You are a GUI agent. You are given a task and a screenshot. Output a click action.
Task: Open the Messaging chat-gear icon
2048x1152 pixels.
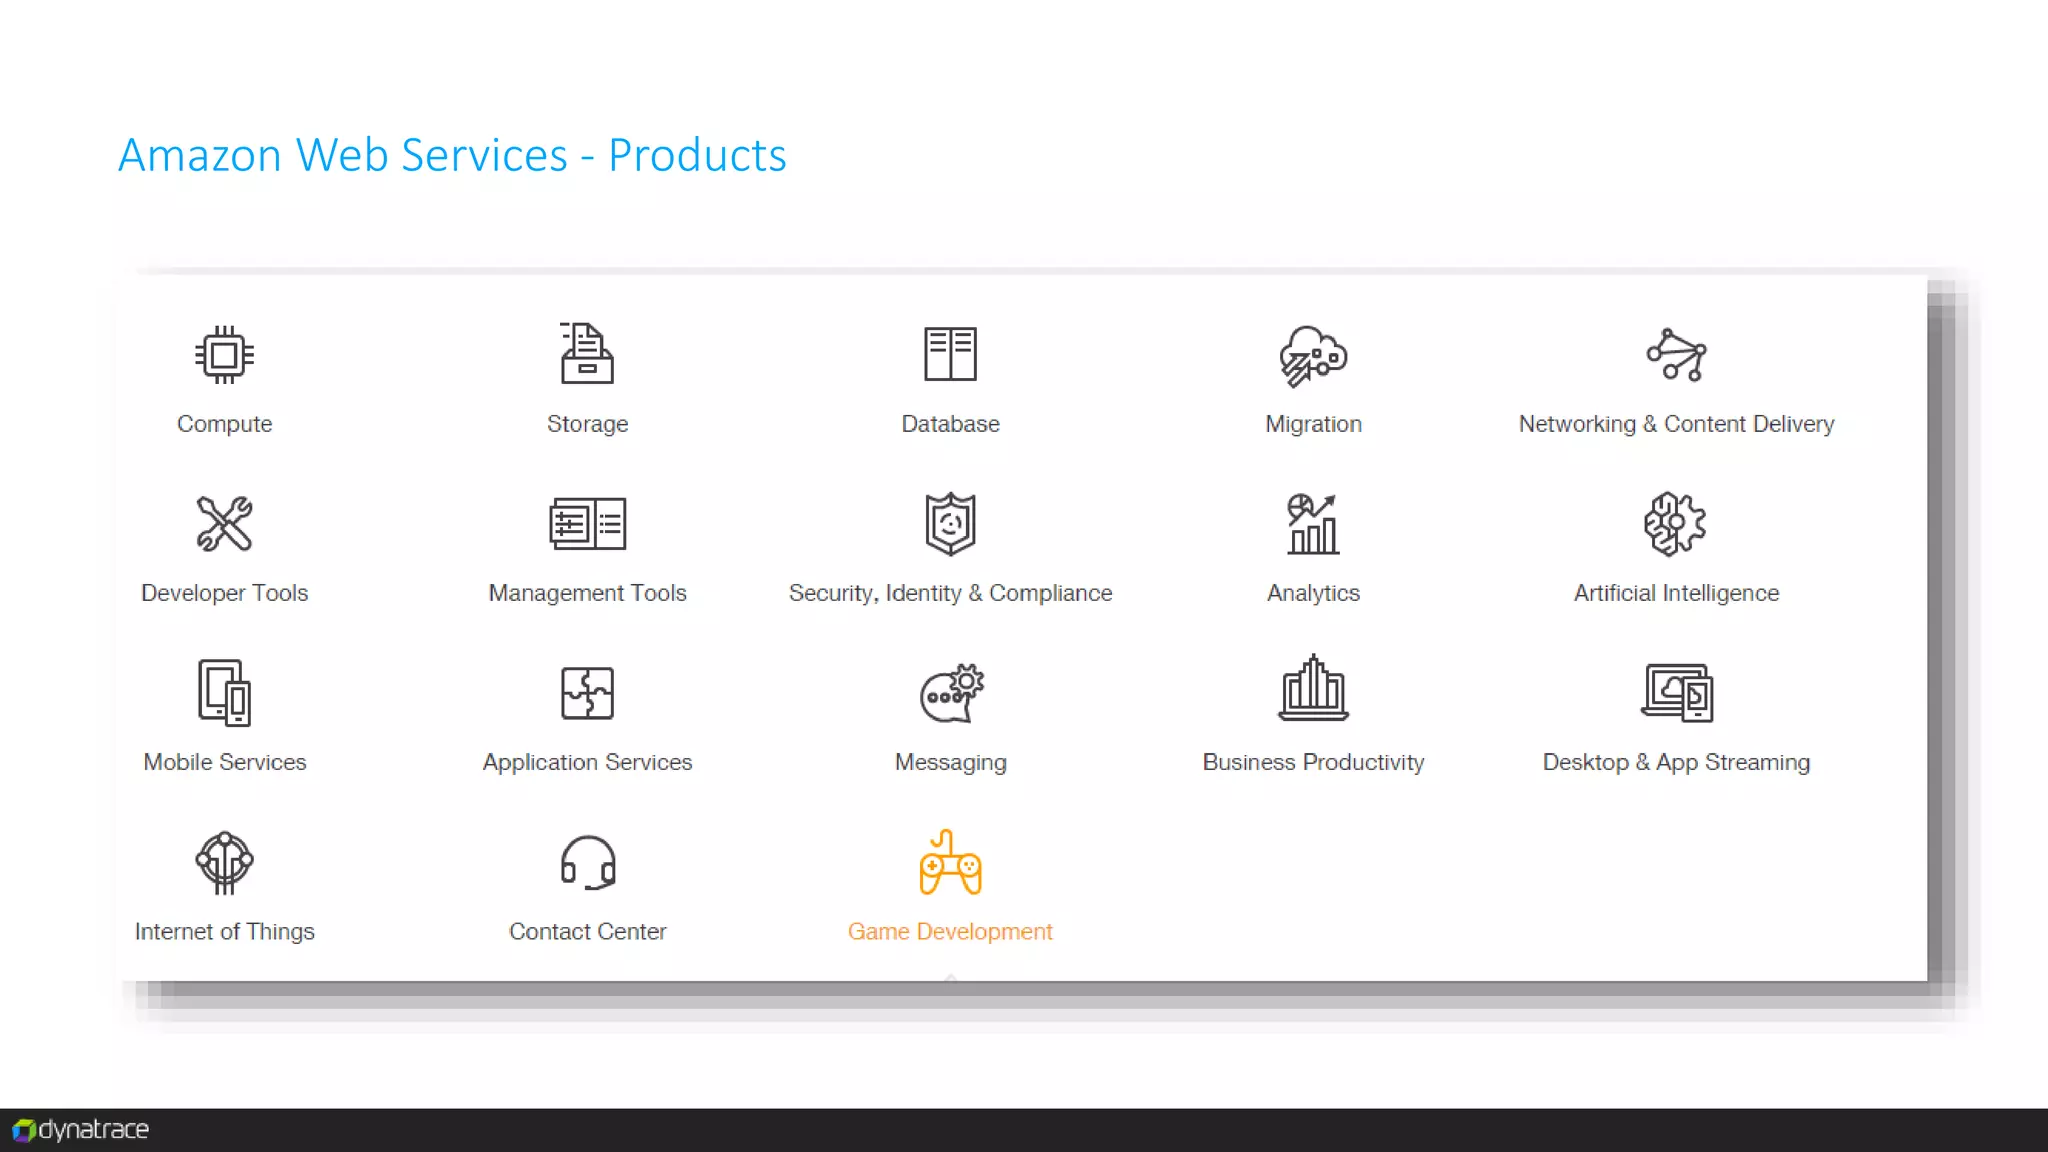tap(951, 693)
